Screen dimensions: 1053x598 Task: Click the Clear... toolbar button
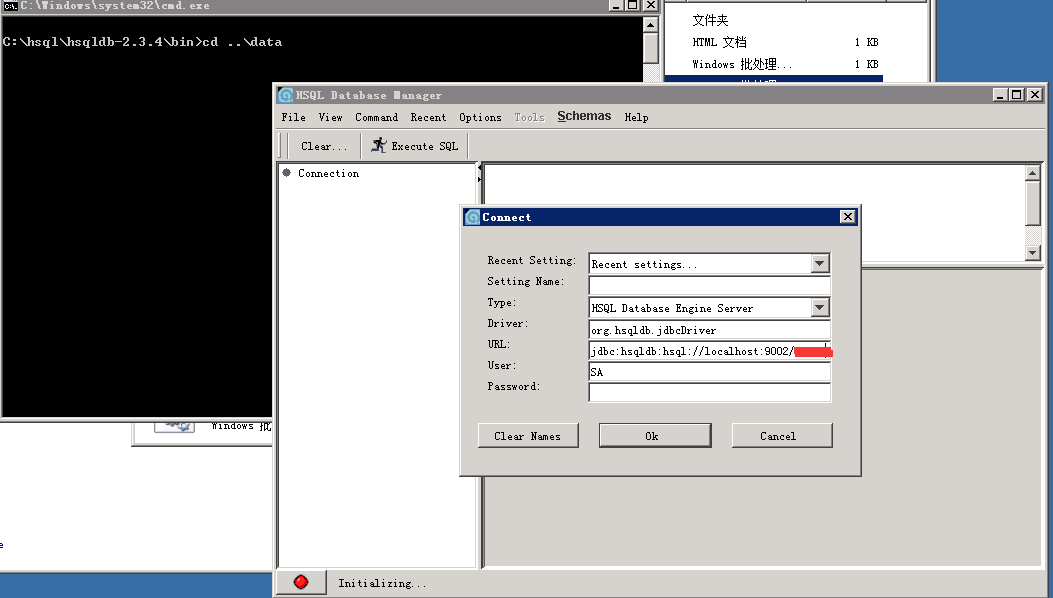324,146
